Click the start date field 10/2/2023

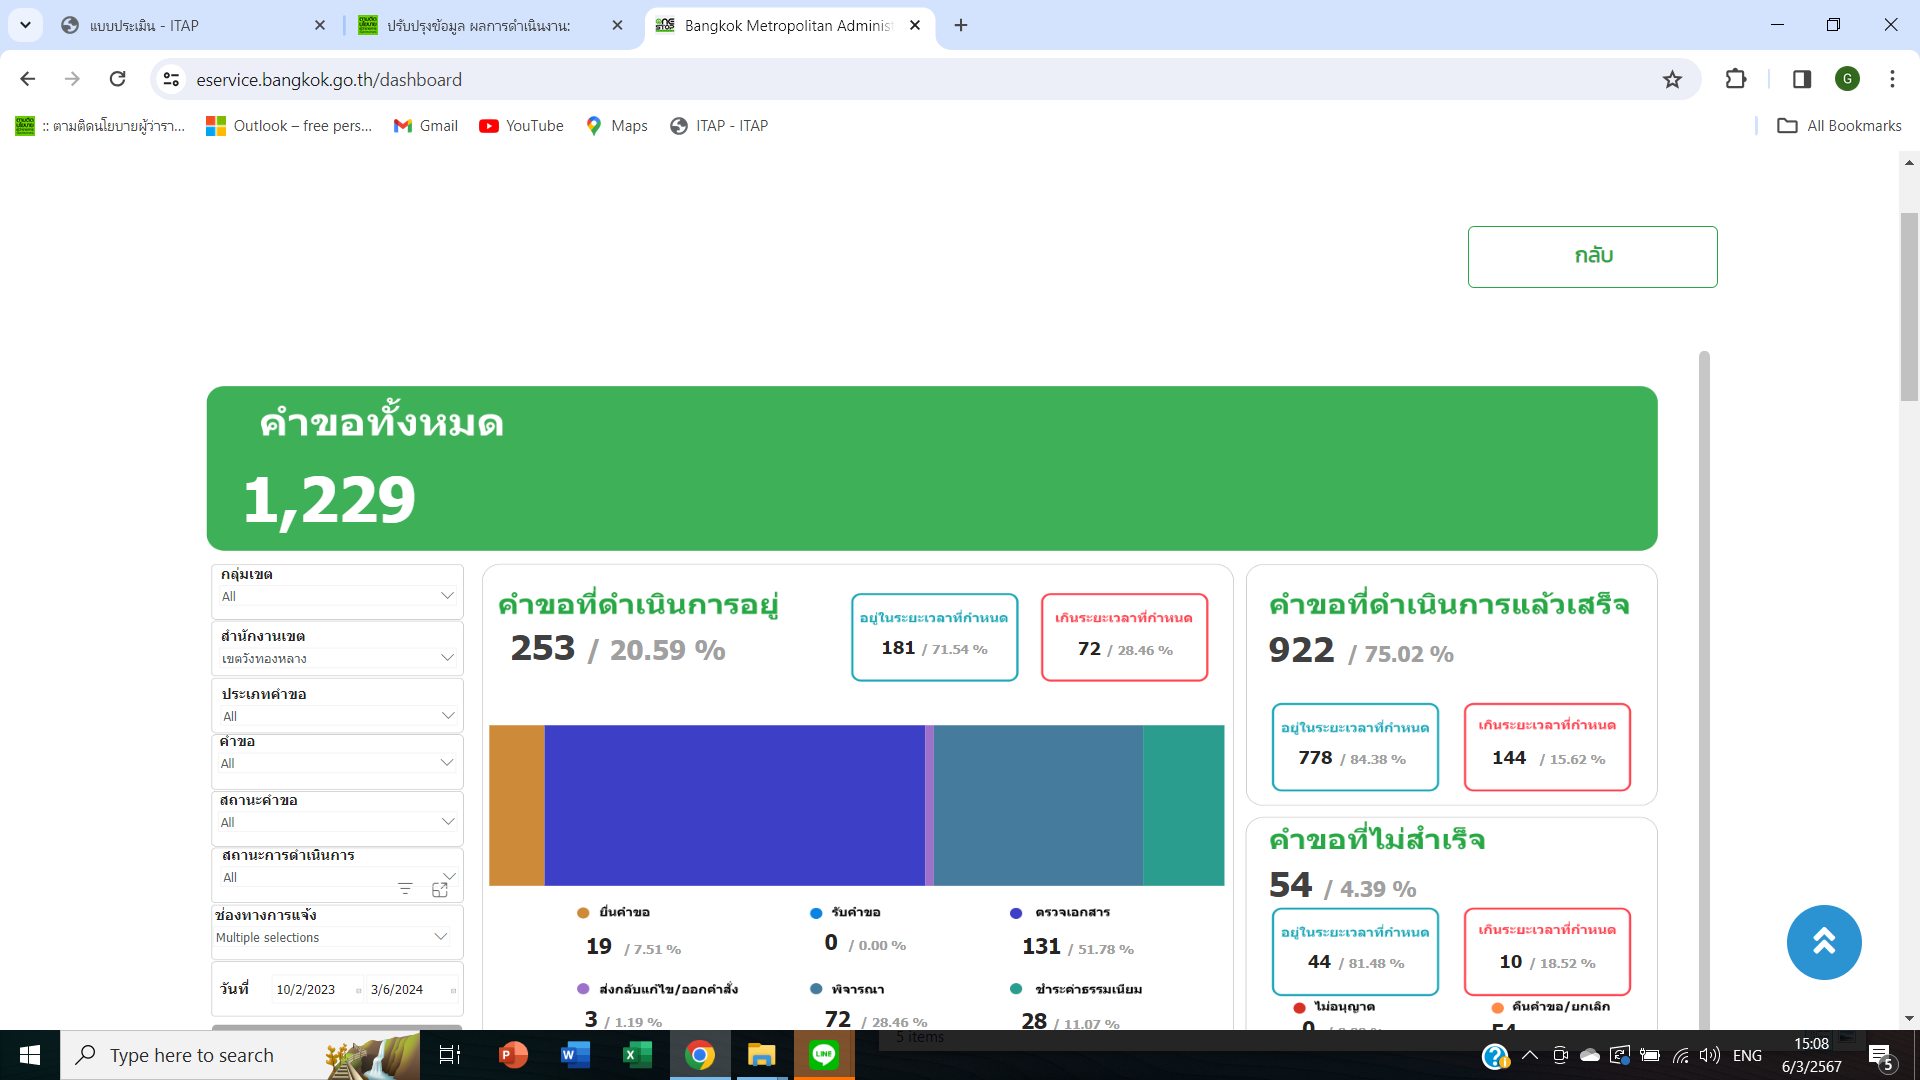pos(306,990)
